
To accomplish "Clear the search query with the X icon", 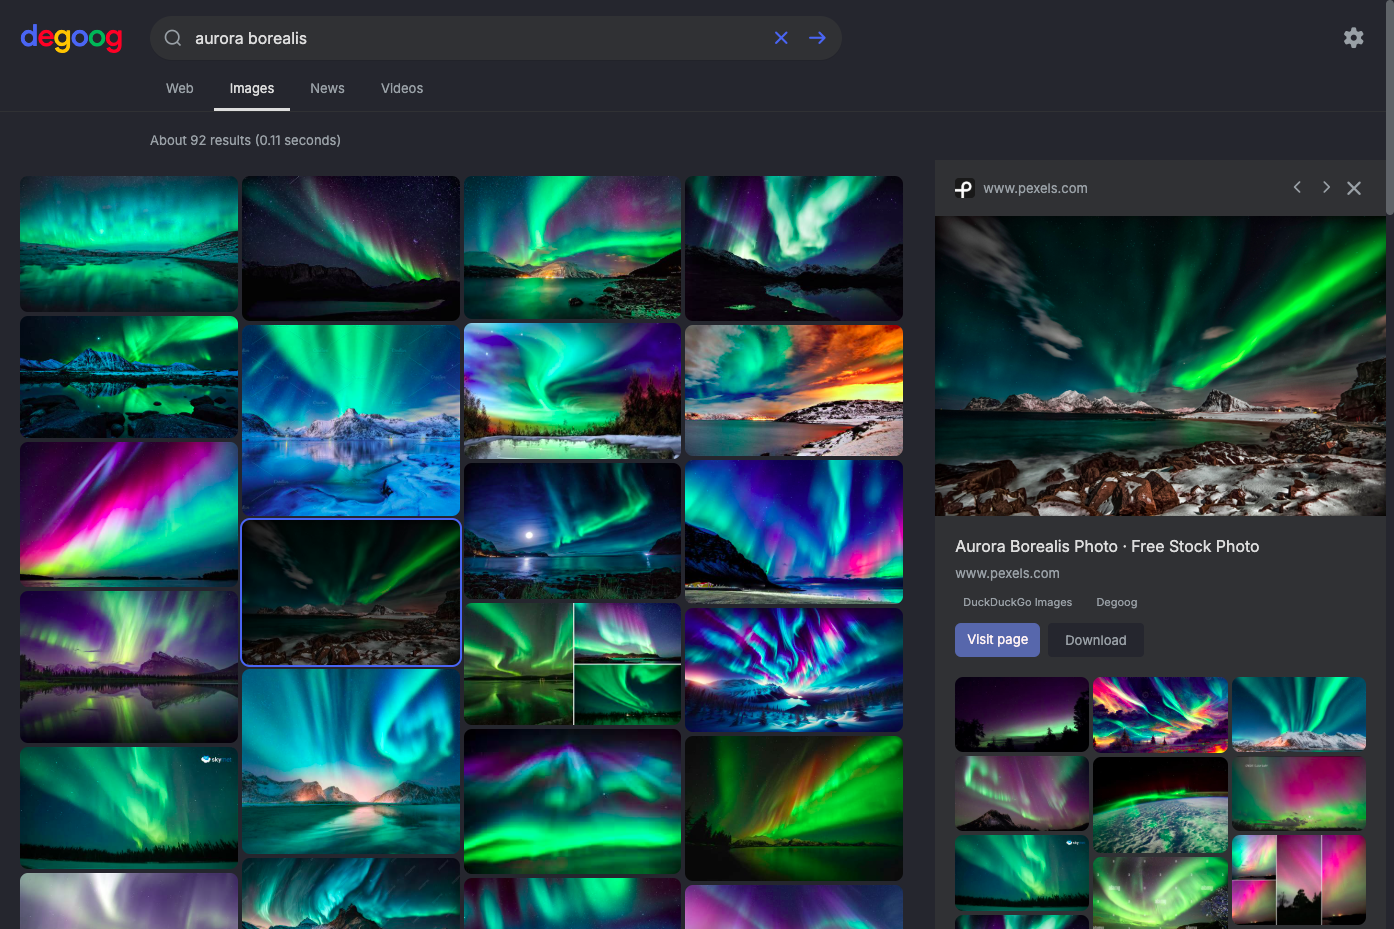I will [781, 38].
